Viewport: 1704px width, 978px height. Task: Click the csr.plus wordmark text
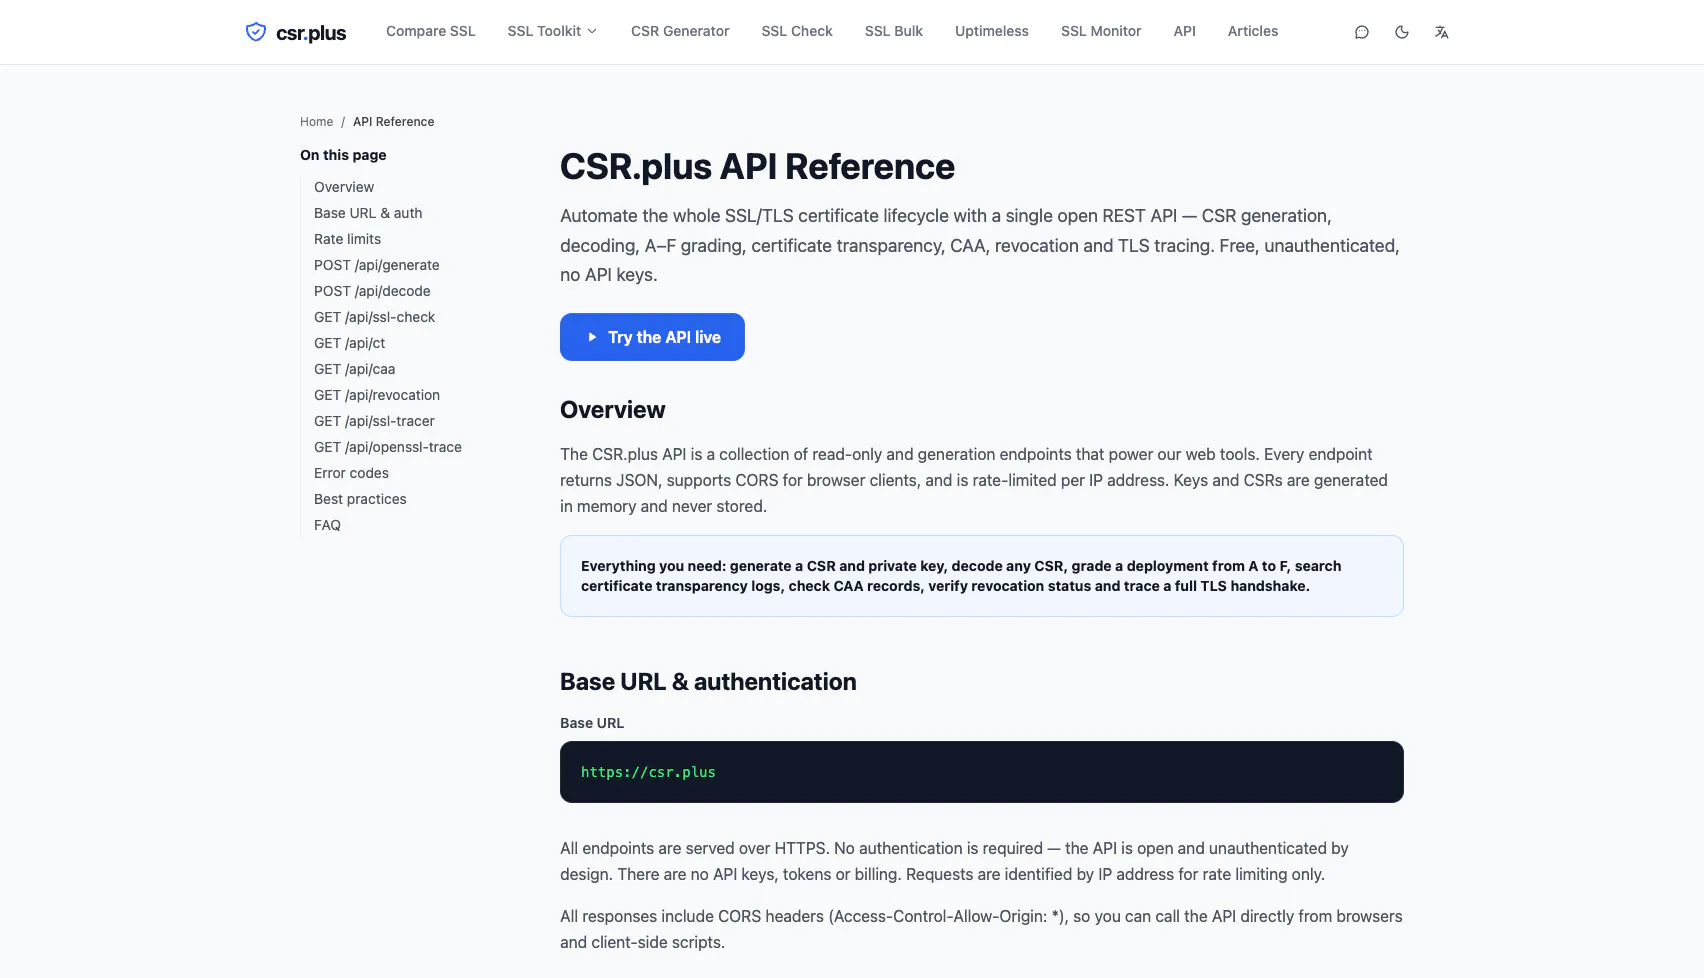(x=311, y=33)
